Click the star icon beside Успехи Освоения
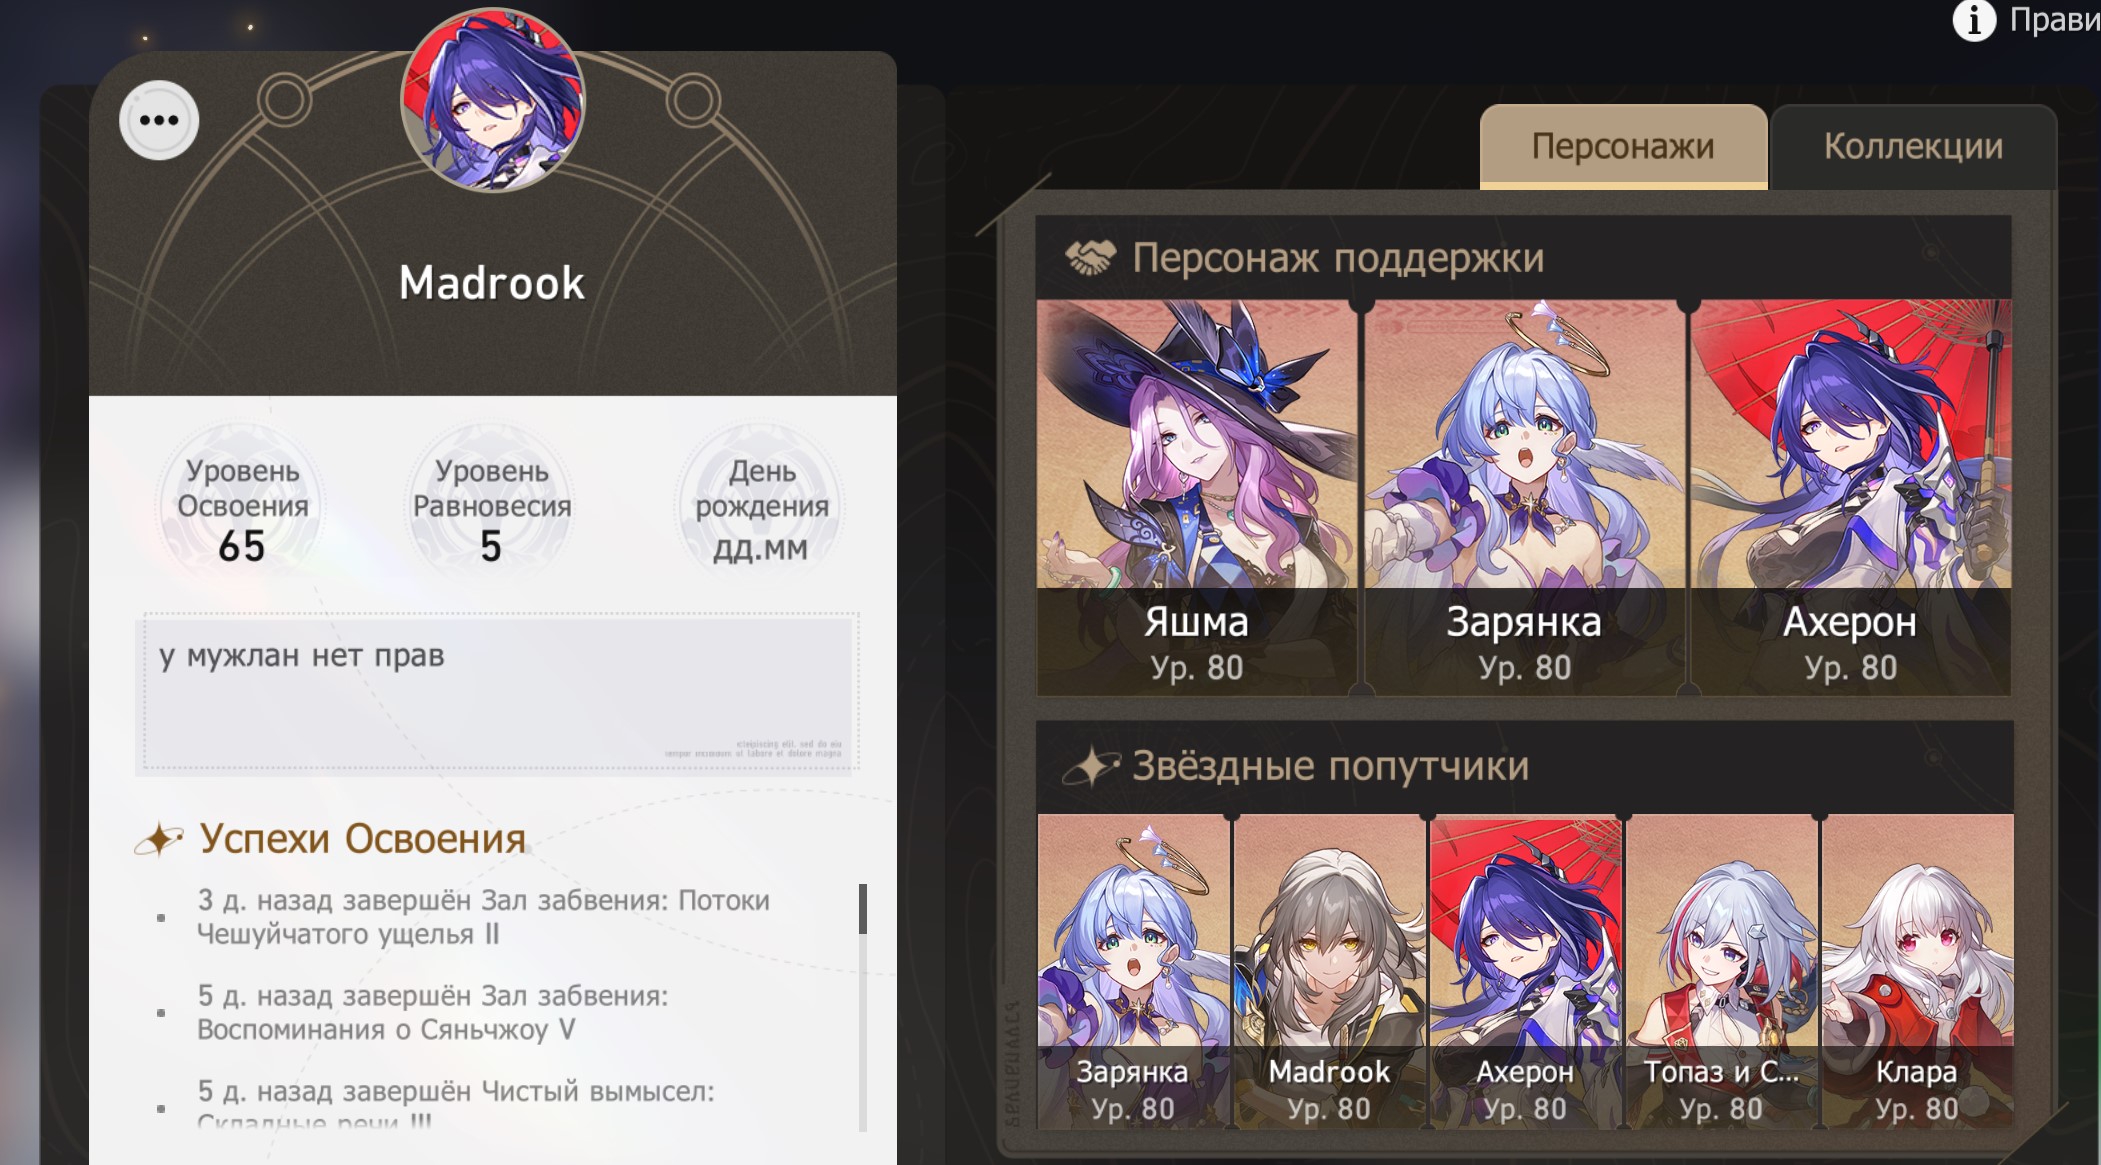Viewport: 2101px width, 1165px height. pos(159,839)
